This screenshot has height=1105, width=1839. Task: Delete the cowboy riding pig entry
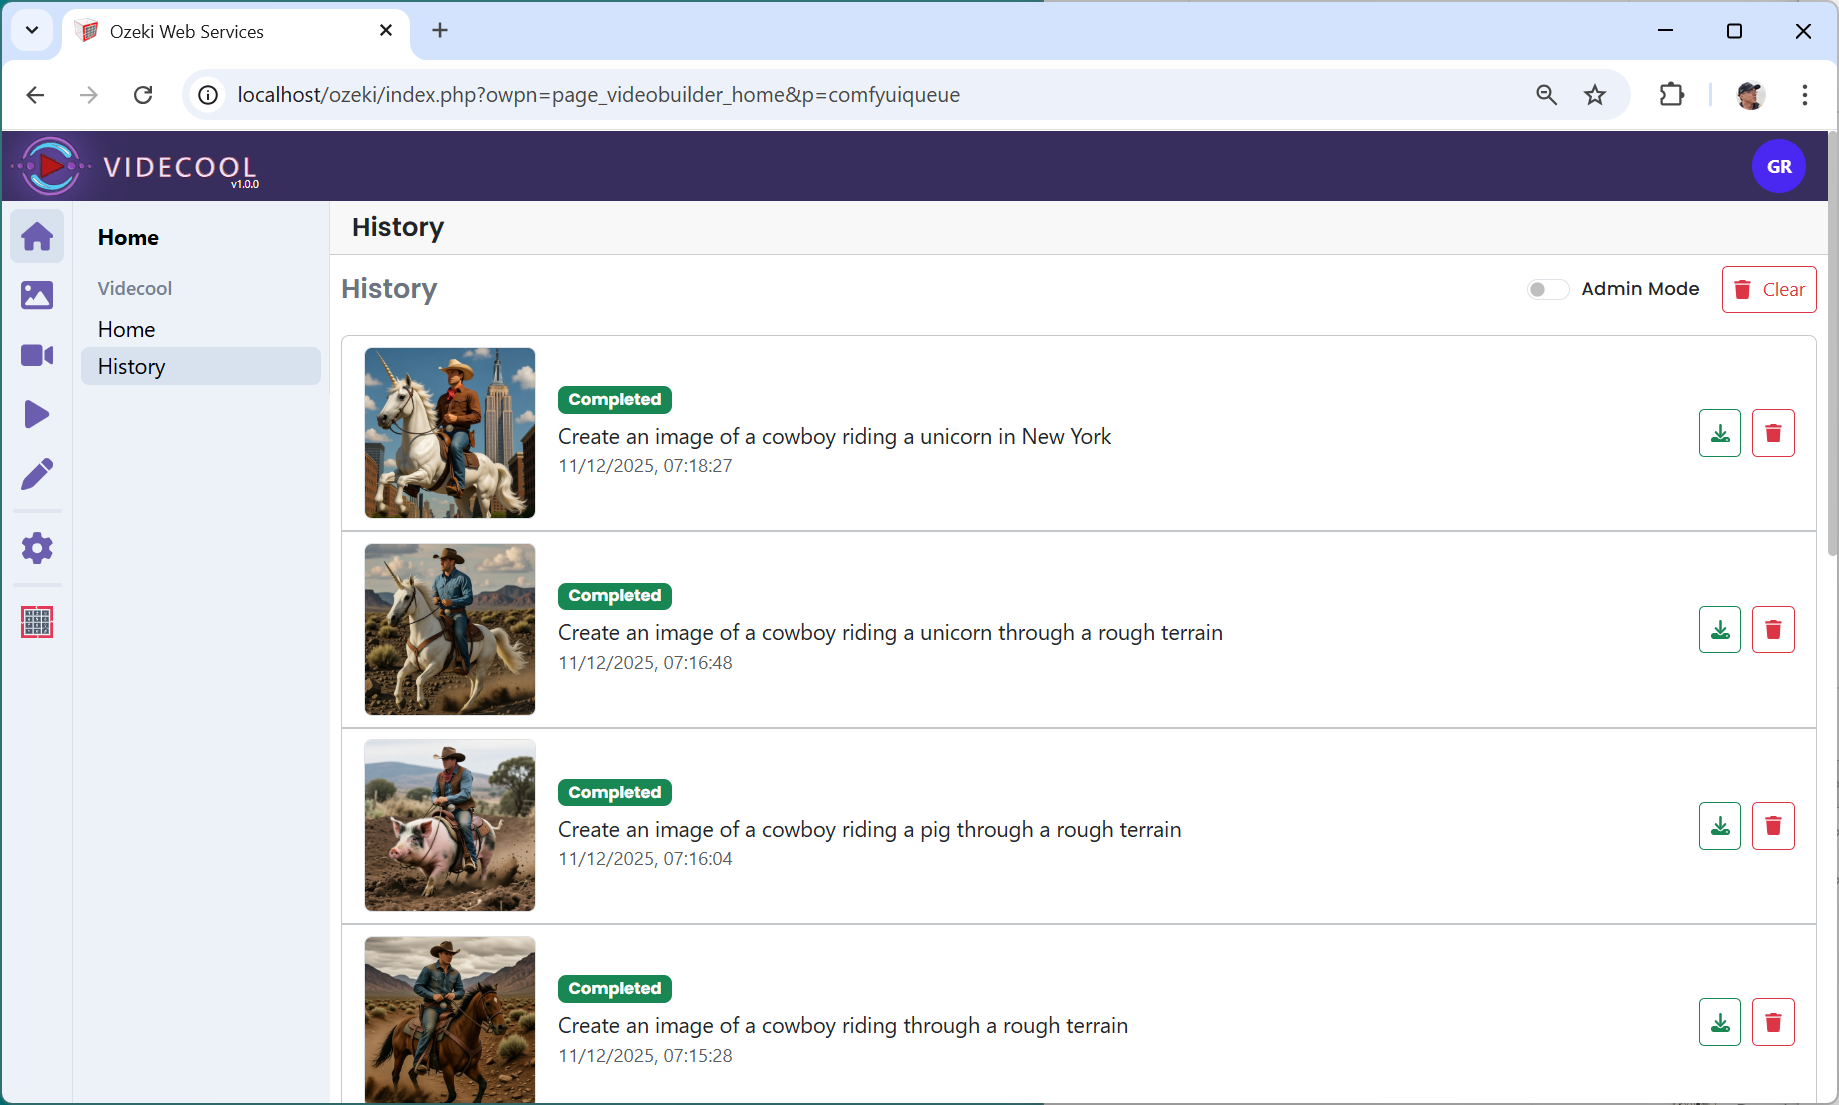pos(1772,826)
